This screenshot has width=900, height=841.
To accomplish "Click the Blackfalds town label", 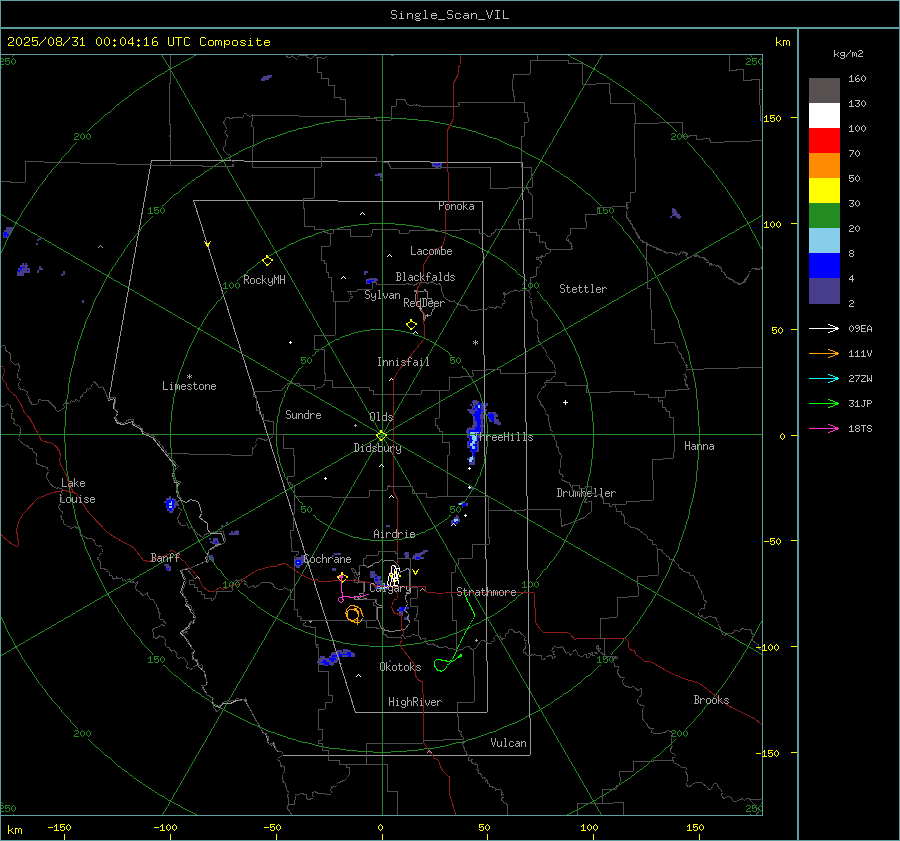I will 425,277.
